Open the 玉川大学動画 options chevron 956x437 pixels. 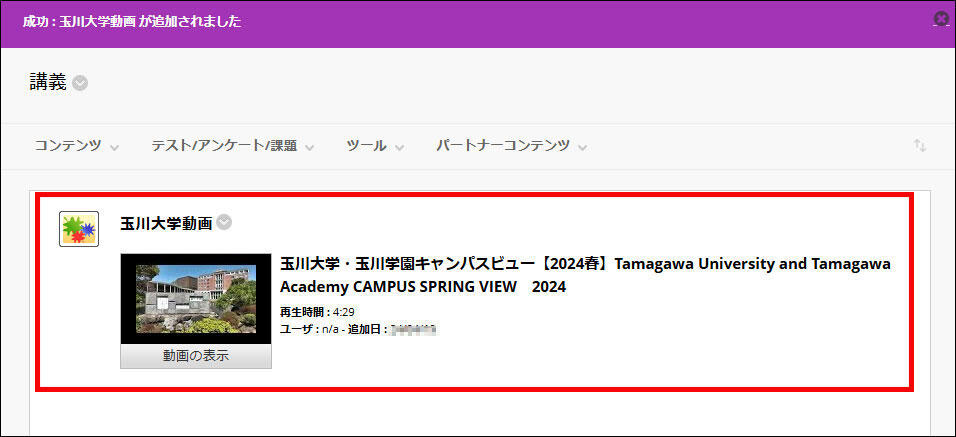[224, 223]
